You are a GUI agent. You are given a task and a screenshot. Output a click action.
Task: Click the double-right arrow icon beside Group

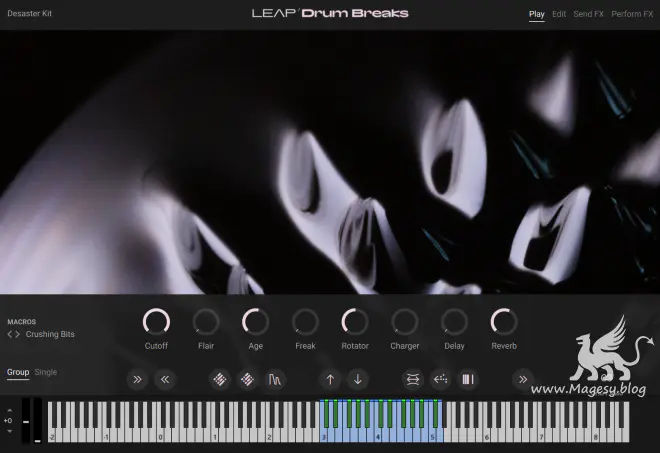[x=137, y=380]
